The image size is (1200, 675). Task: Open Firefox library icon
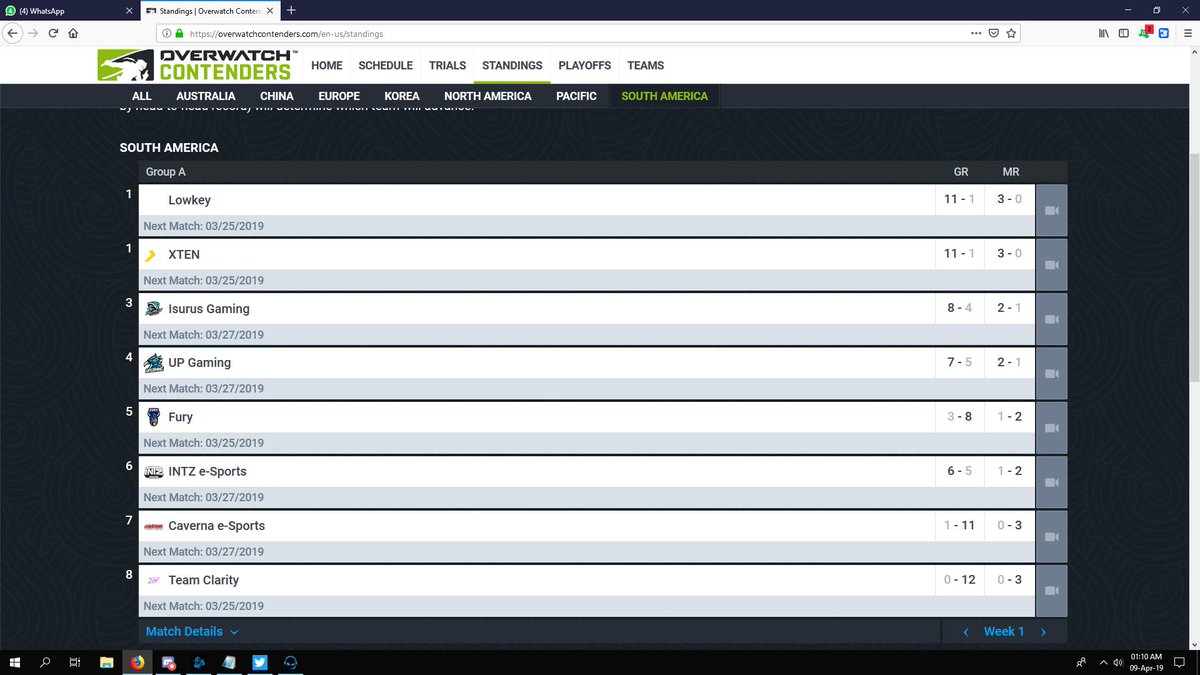1104,33
